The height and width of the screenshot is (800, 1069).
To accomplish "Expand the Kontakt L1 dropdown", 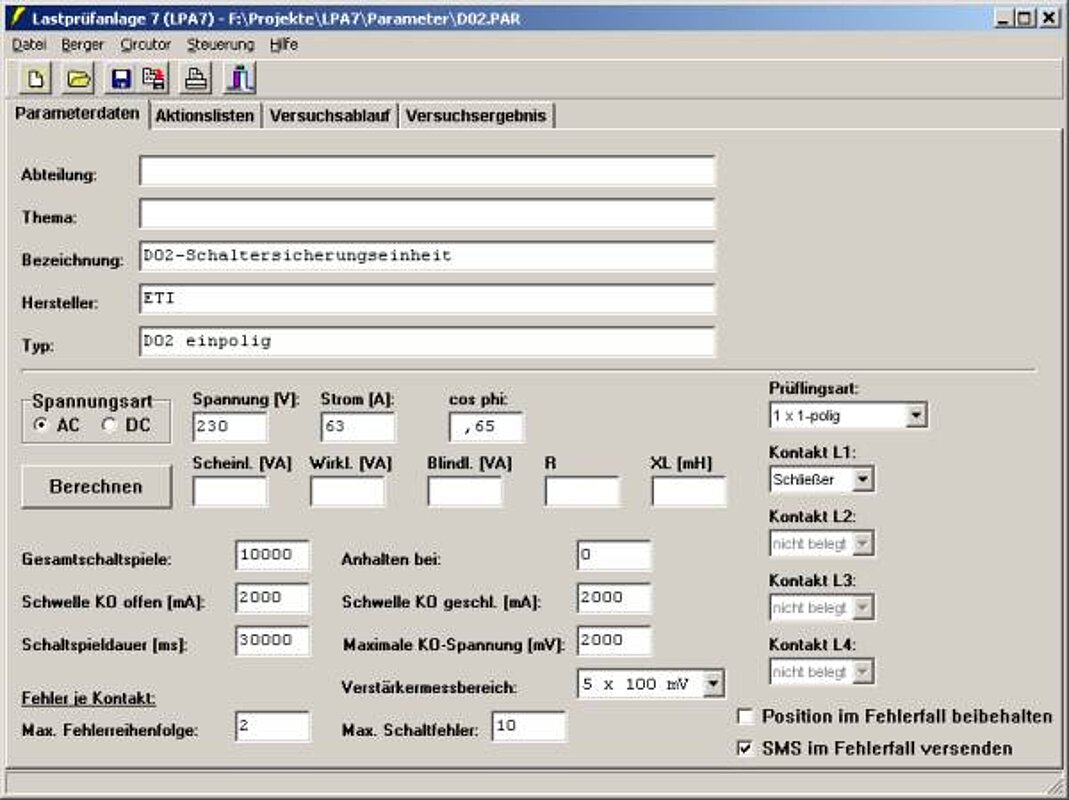I will (x=862, y=479).
